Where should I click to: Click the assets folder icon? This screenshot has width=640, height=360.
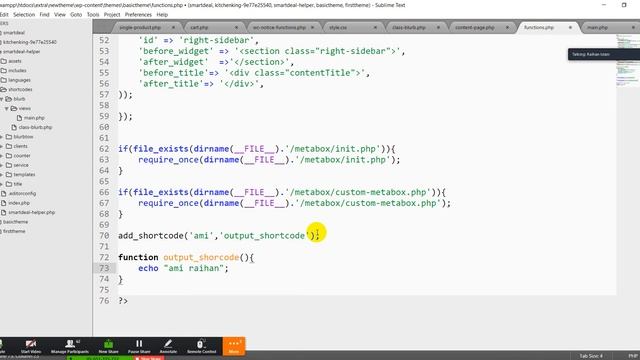click(x=4, y=61)
